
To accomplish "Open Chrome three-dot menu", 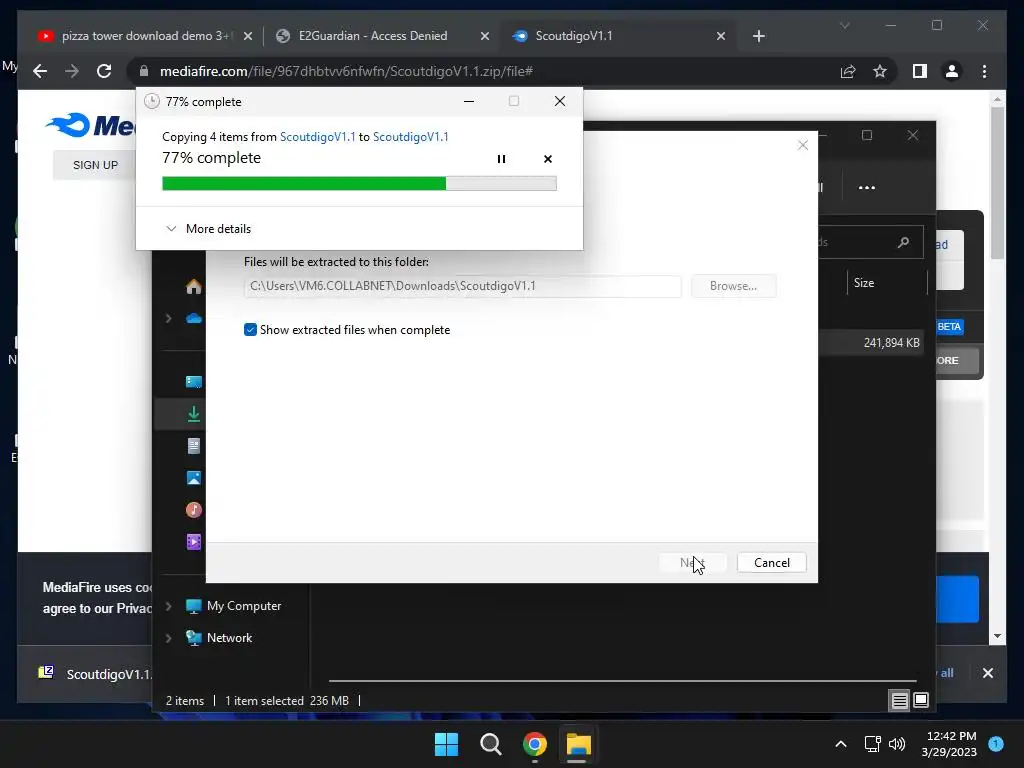I will pyautogui.click(x=984, y=71).
